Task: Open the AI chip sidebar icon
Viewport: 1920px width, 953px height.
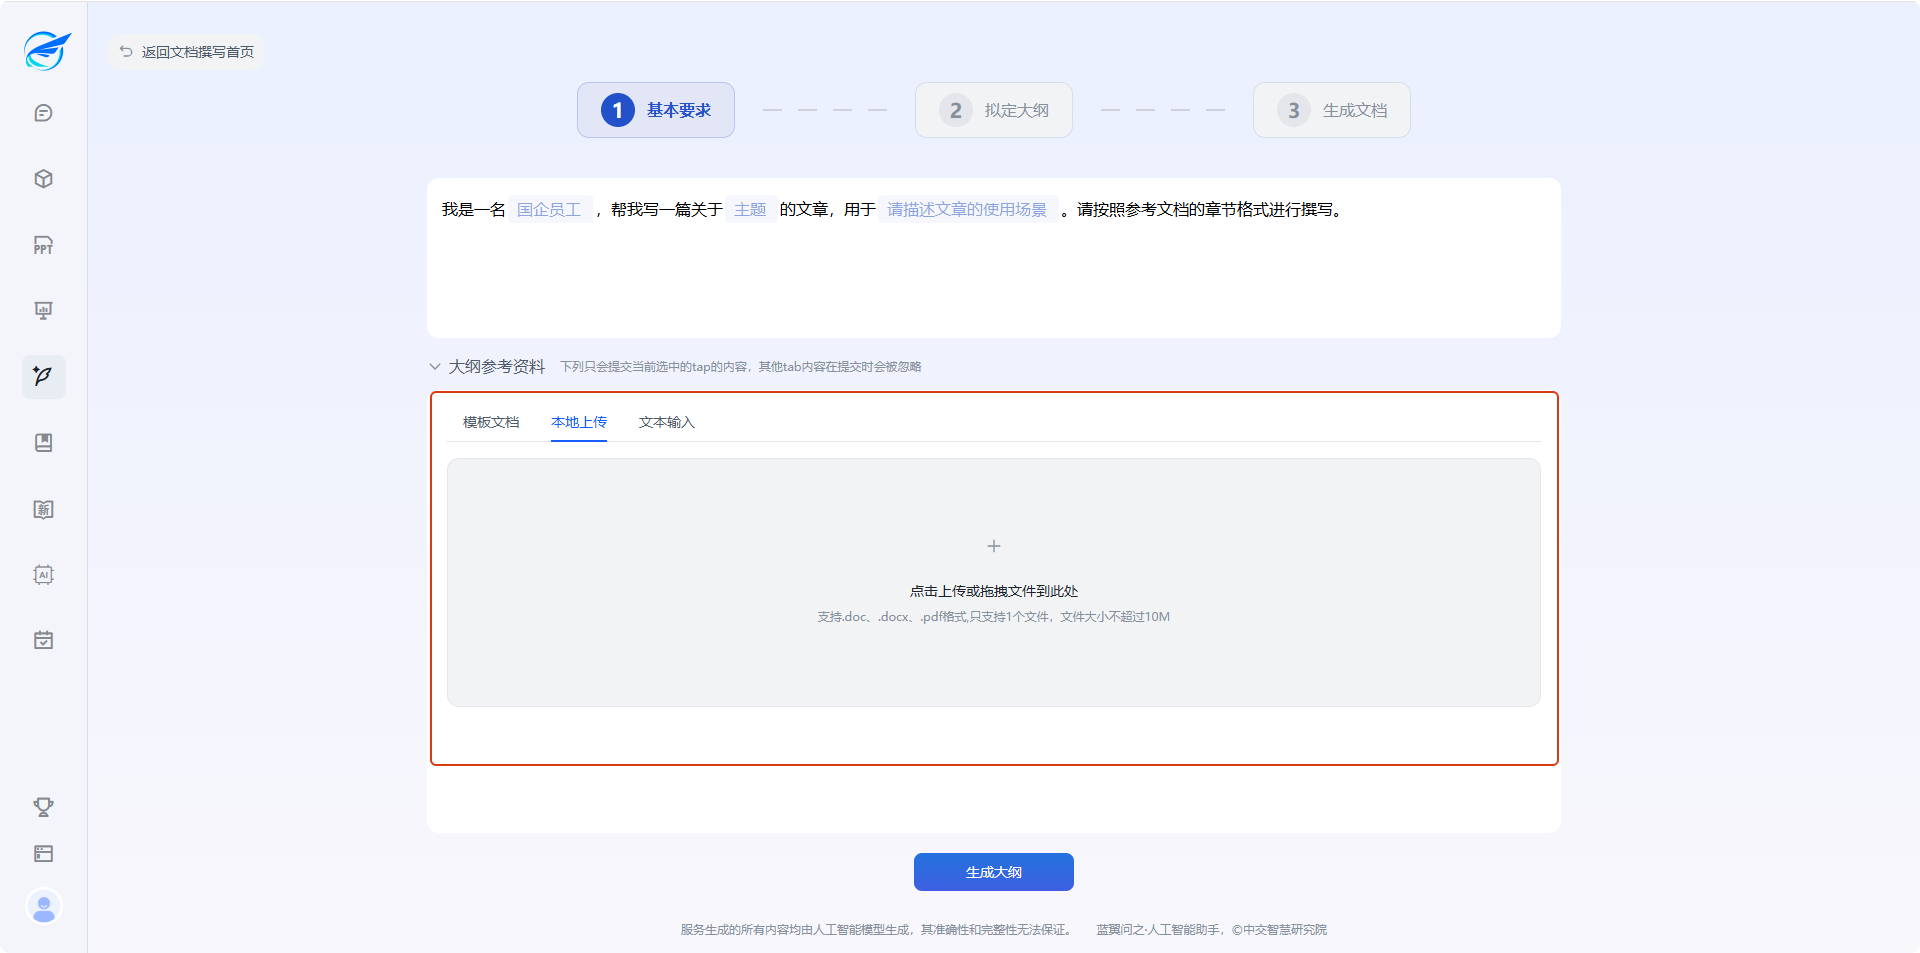Action: click(43, 575)
